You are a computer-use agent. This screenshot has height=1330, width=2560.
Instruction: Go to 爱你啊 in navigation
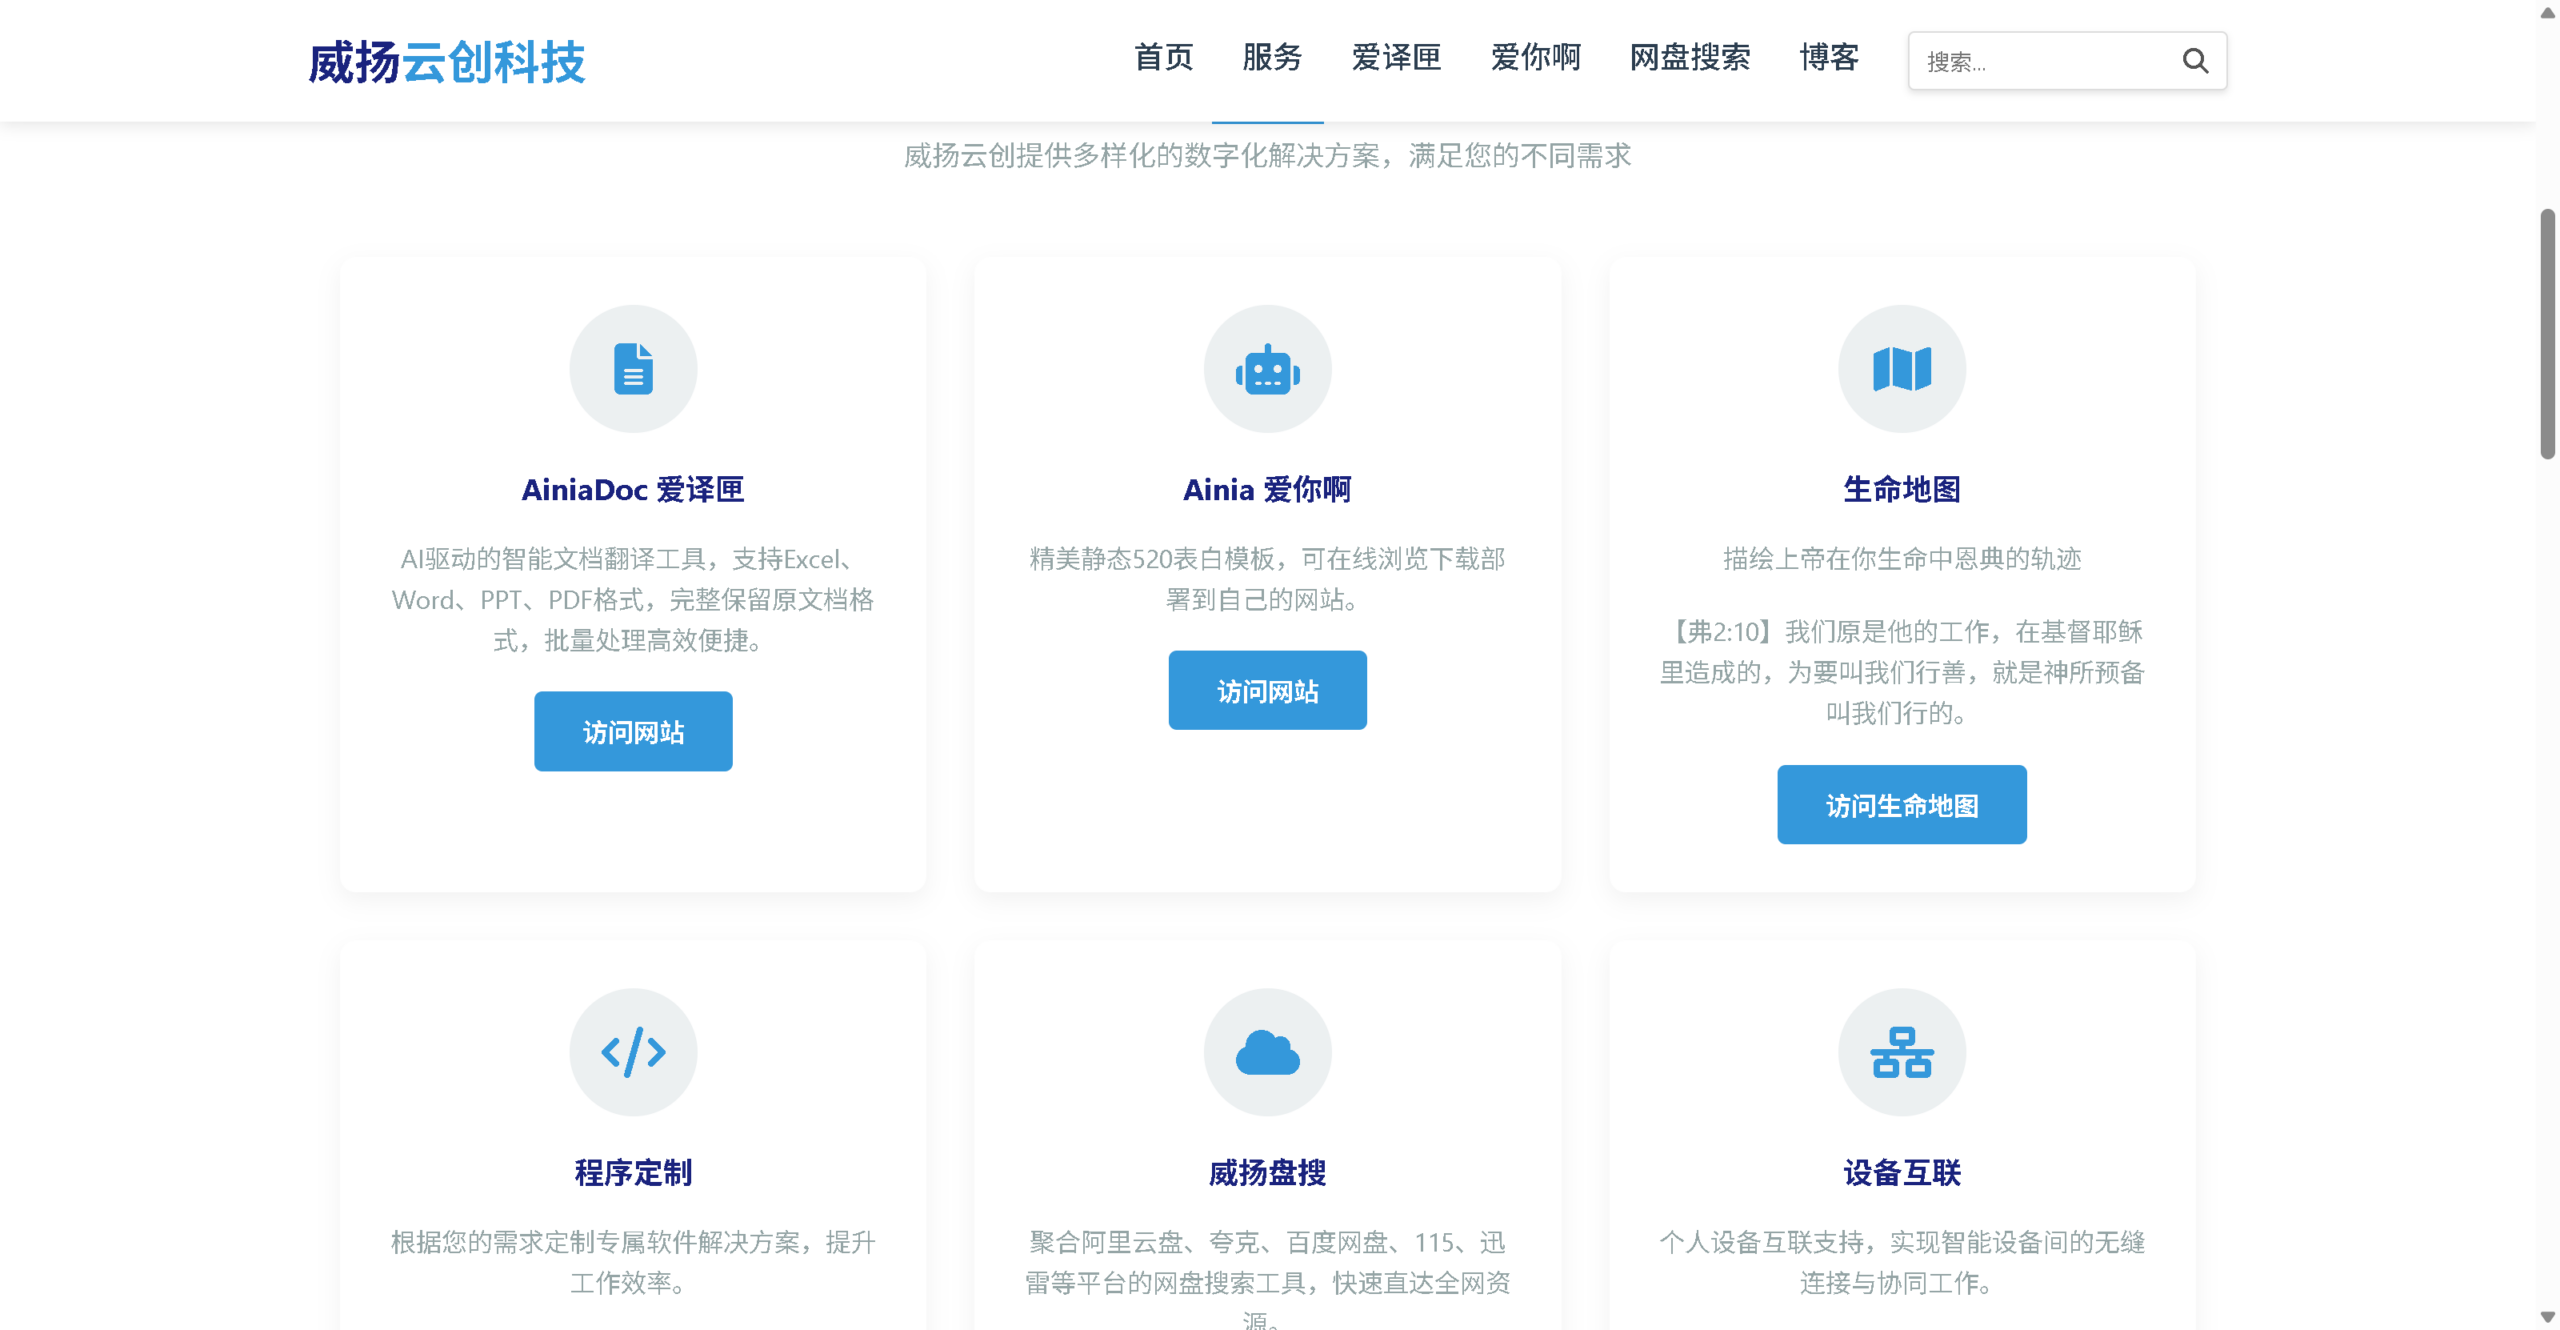1535,58
